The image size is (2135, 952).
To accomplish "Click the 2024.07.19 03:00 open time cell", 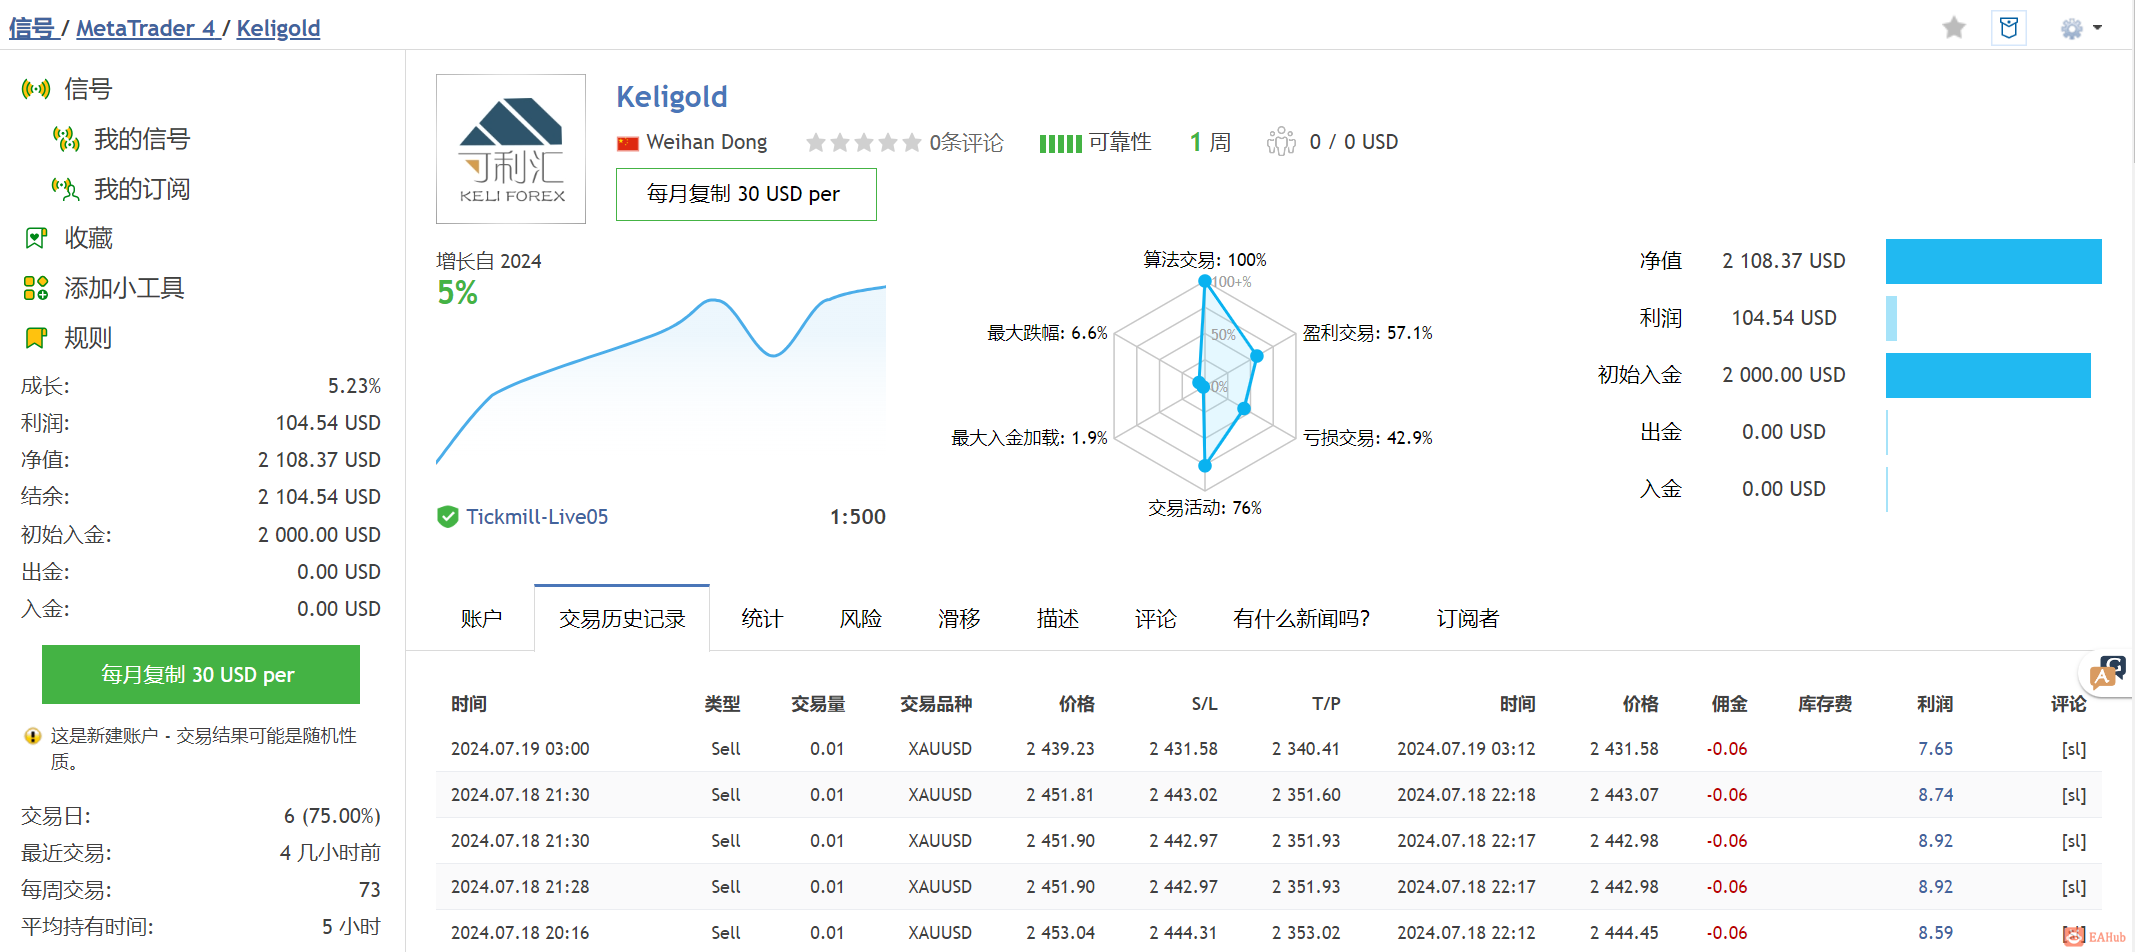I will 520,749.
